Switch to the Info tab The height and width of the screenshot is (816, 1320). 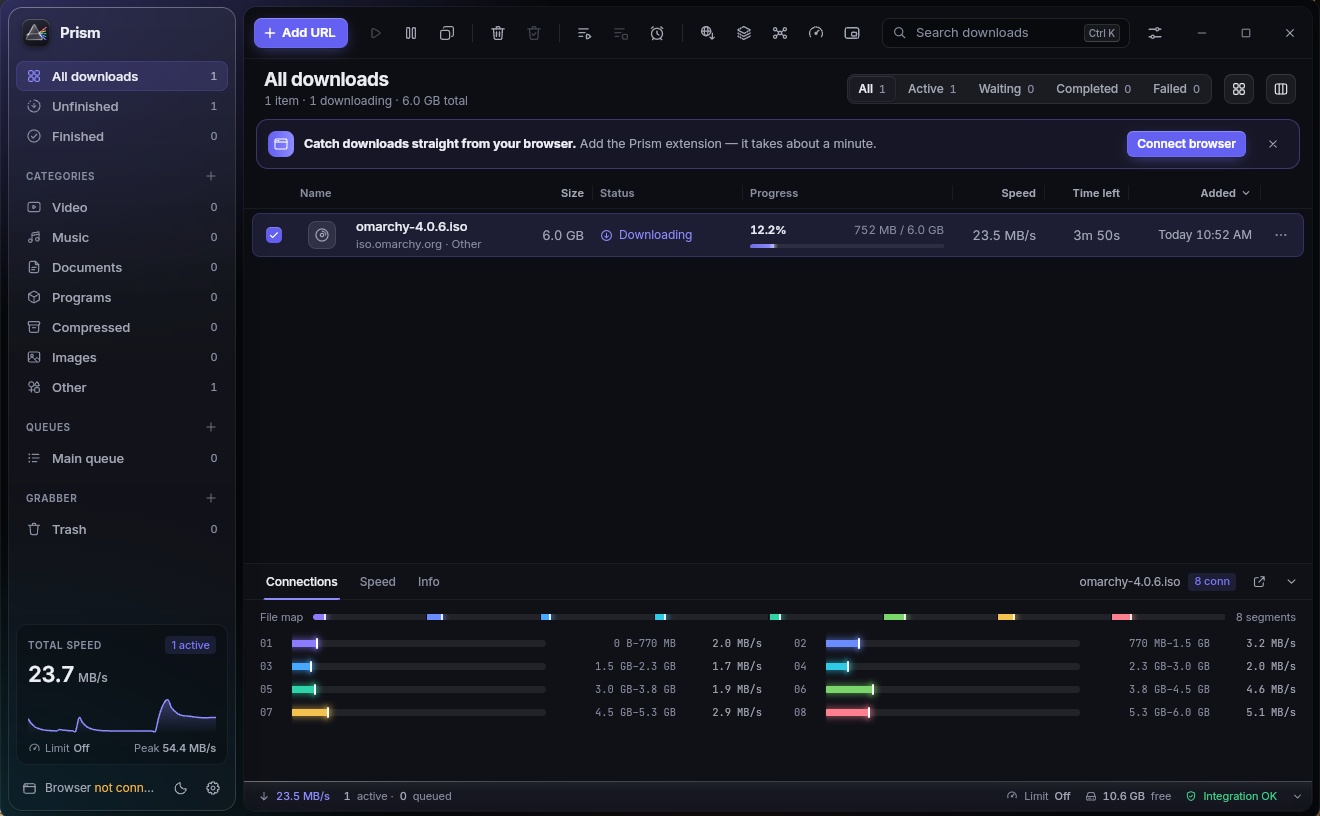pyautogui.click(x=429, y=582)
